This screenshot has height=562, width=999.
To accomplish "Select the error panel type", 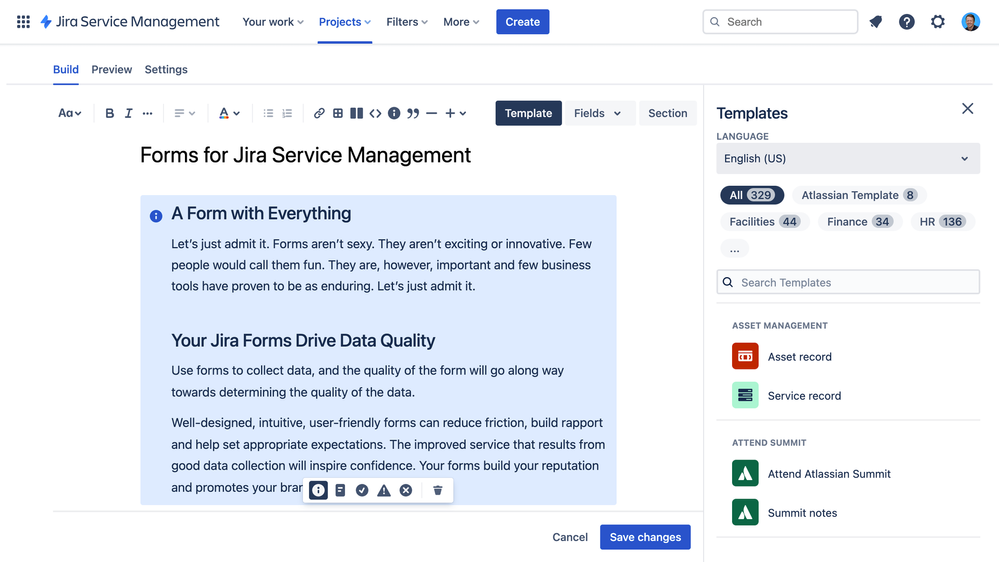I will pyautogui.click(x=406, y=490).
